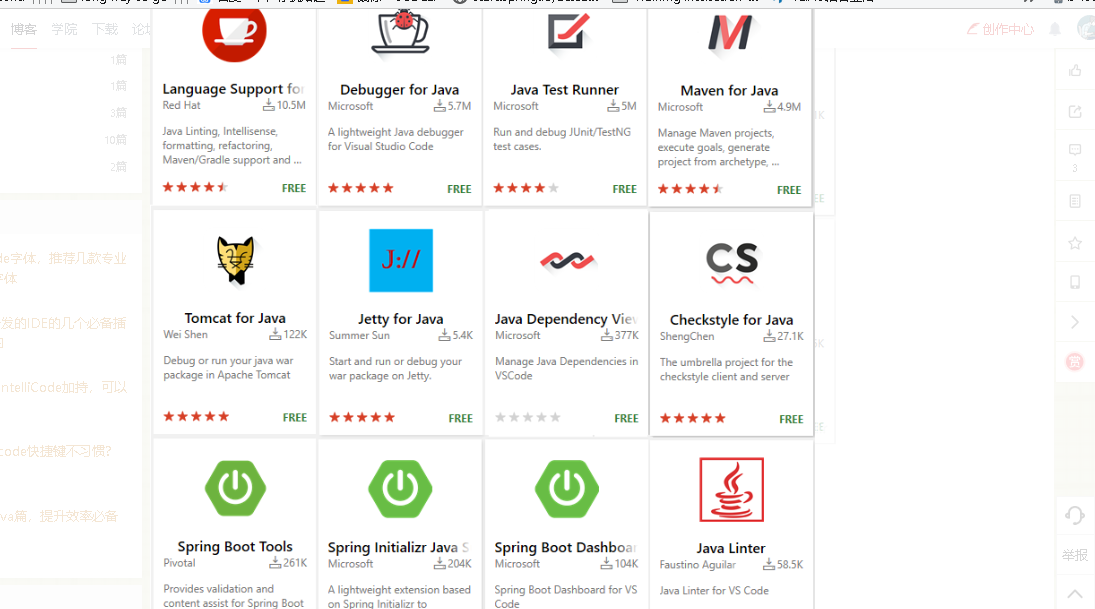The width and height of the screenshot is (1095, 609).
Task: Click the mobile phone icon in right sidebar
Action: [1075, 282]
